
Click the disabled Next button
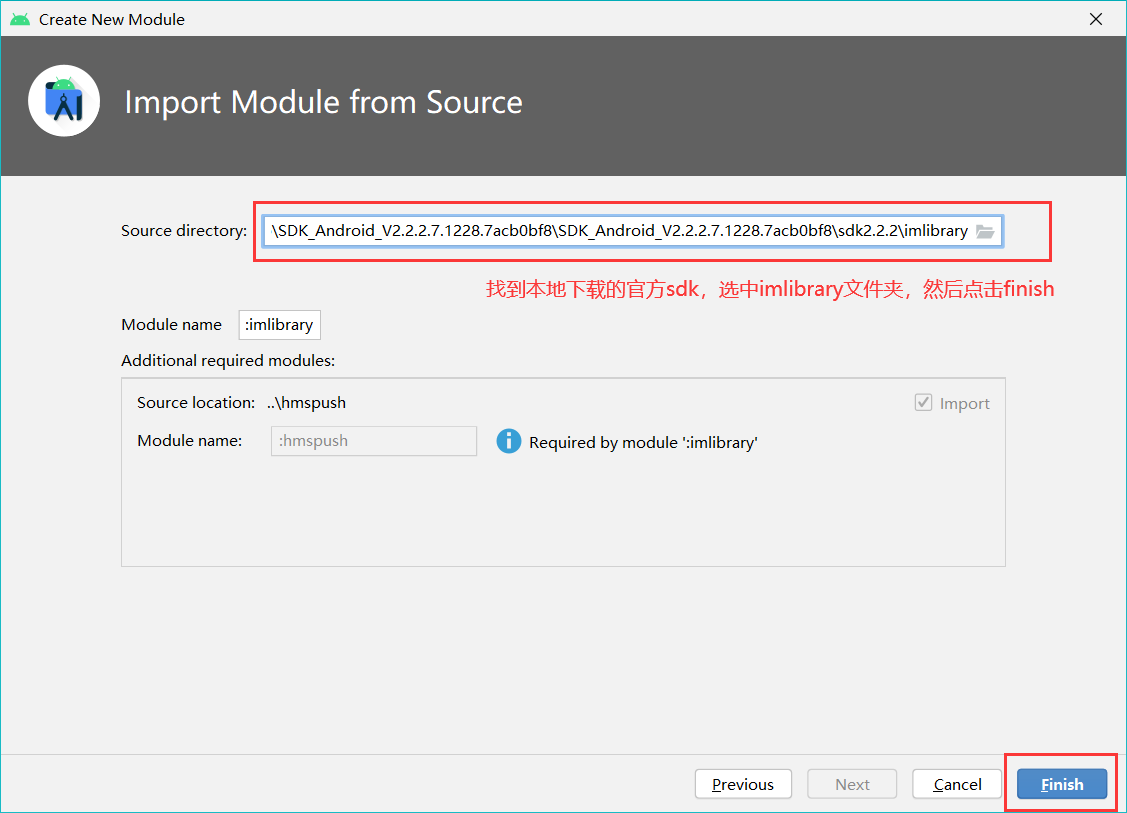(x=852, y=784)
